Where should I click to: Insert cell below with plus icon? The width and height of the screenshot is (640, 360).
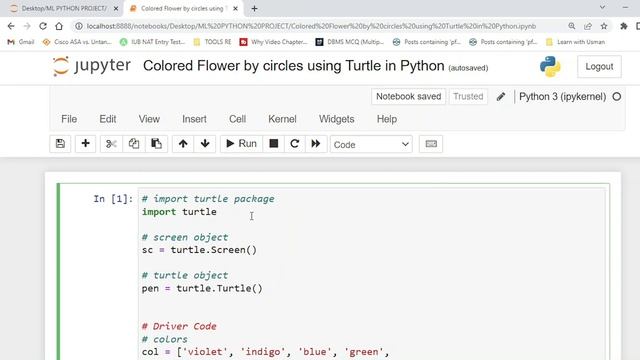[x=85, y=144]
